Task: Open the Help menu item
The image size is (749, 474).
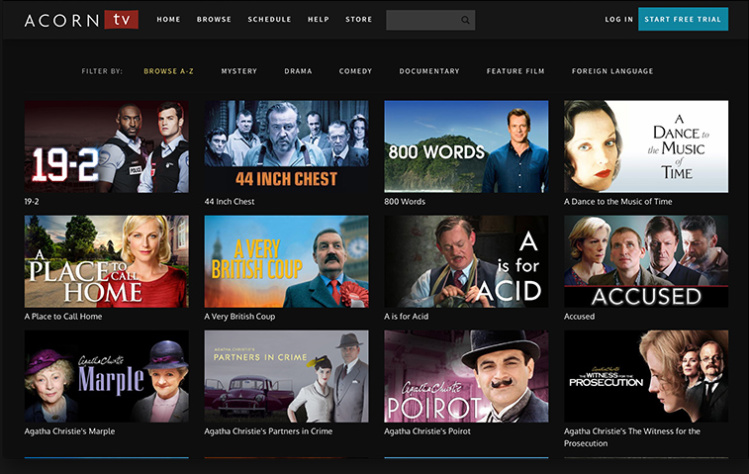Action: coord(318,20)
